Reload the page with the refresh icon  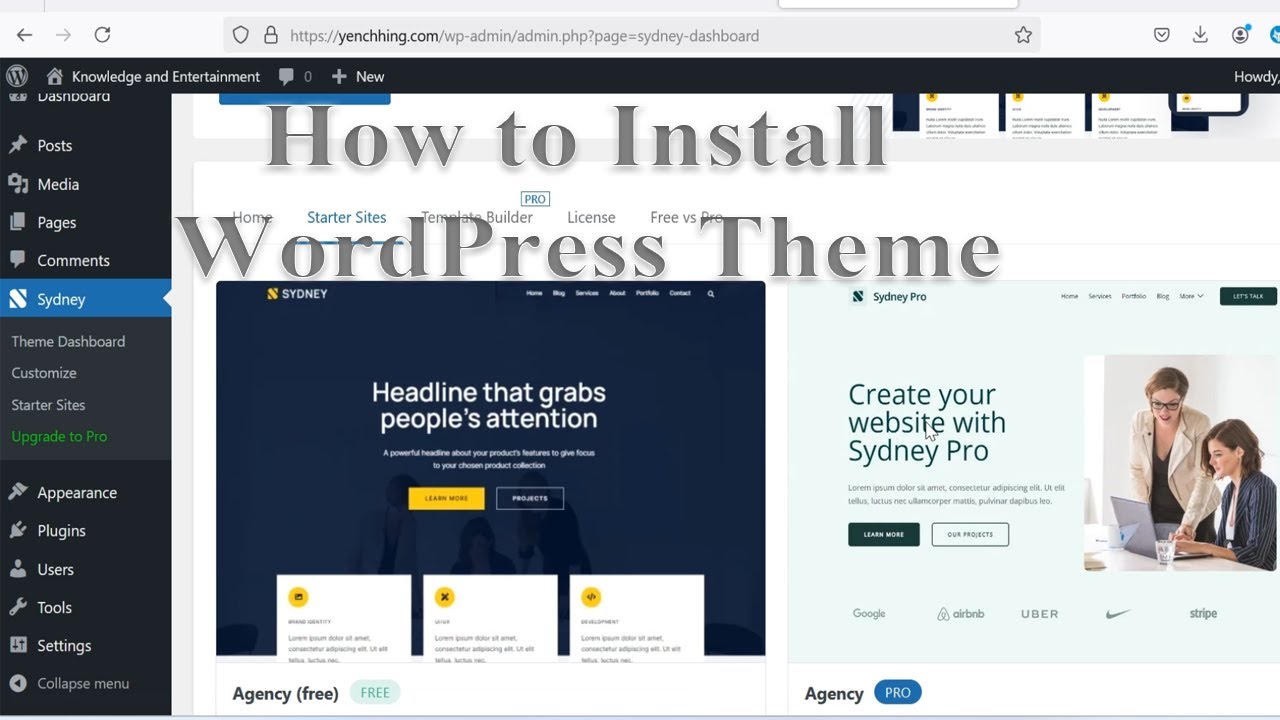(102, 35)
